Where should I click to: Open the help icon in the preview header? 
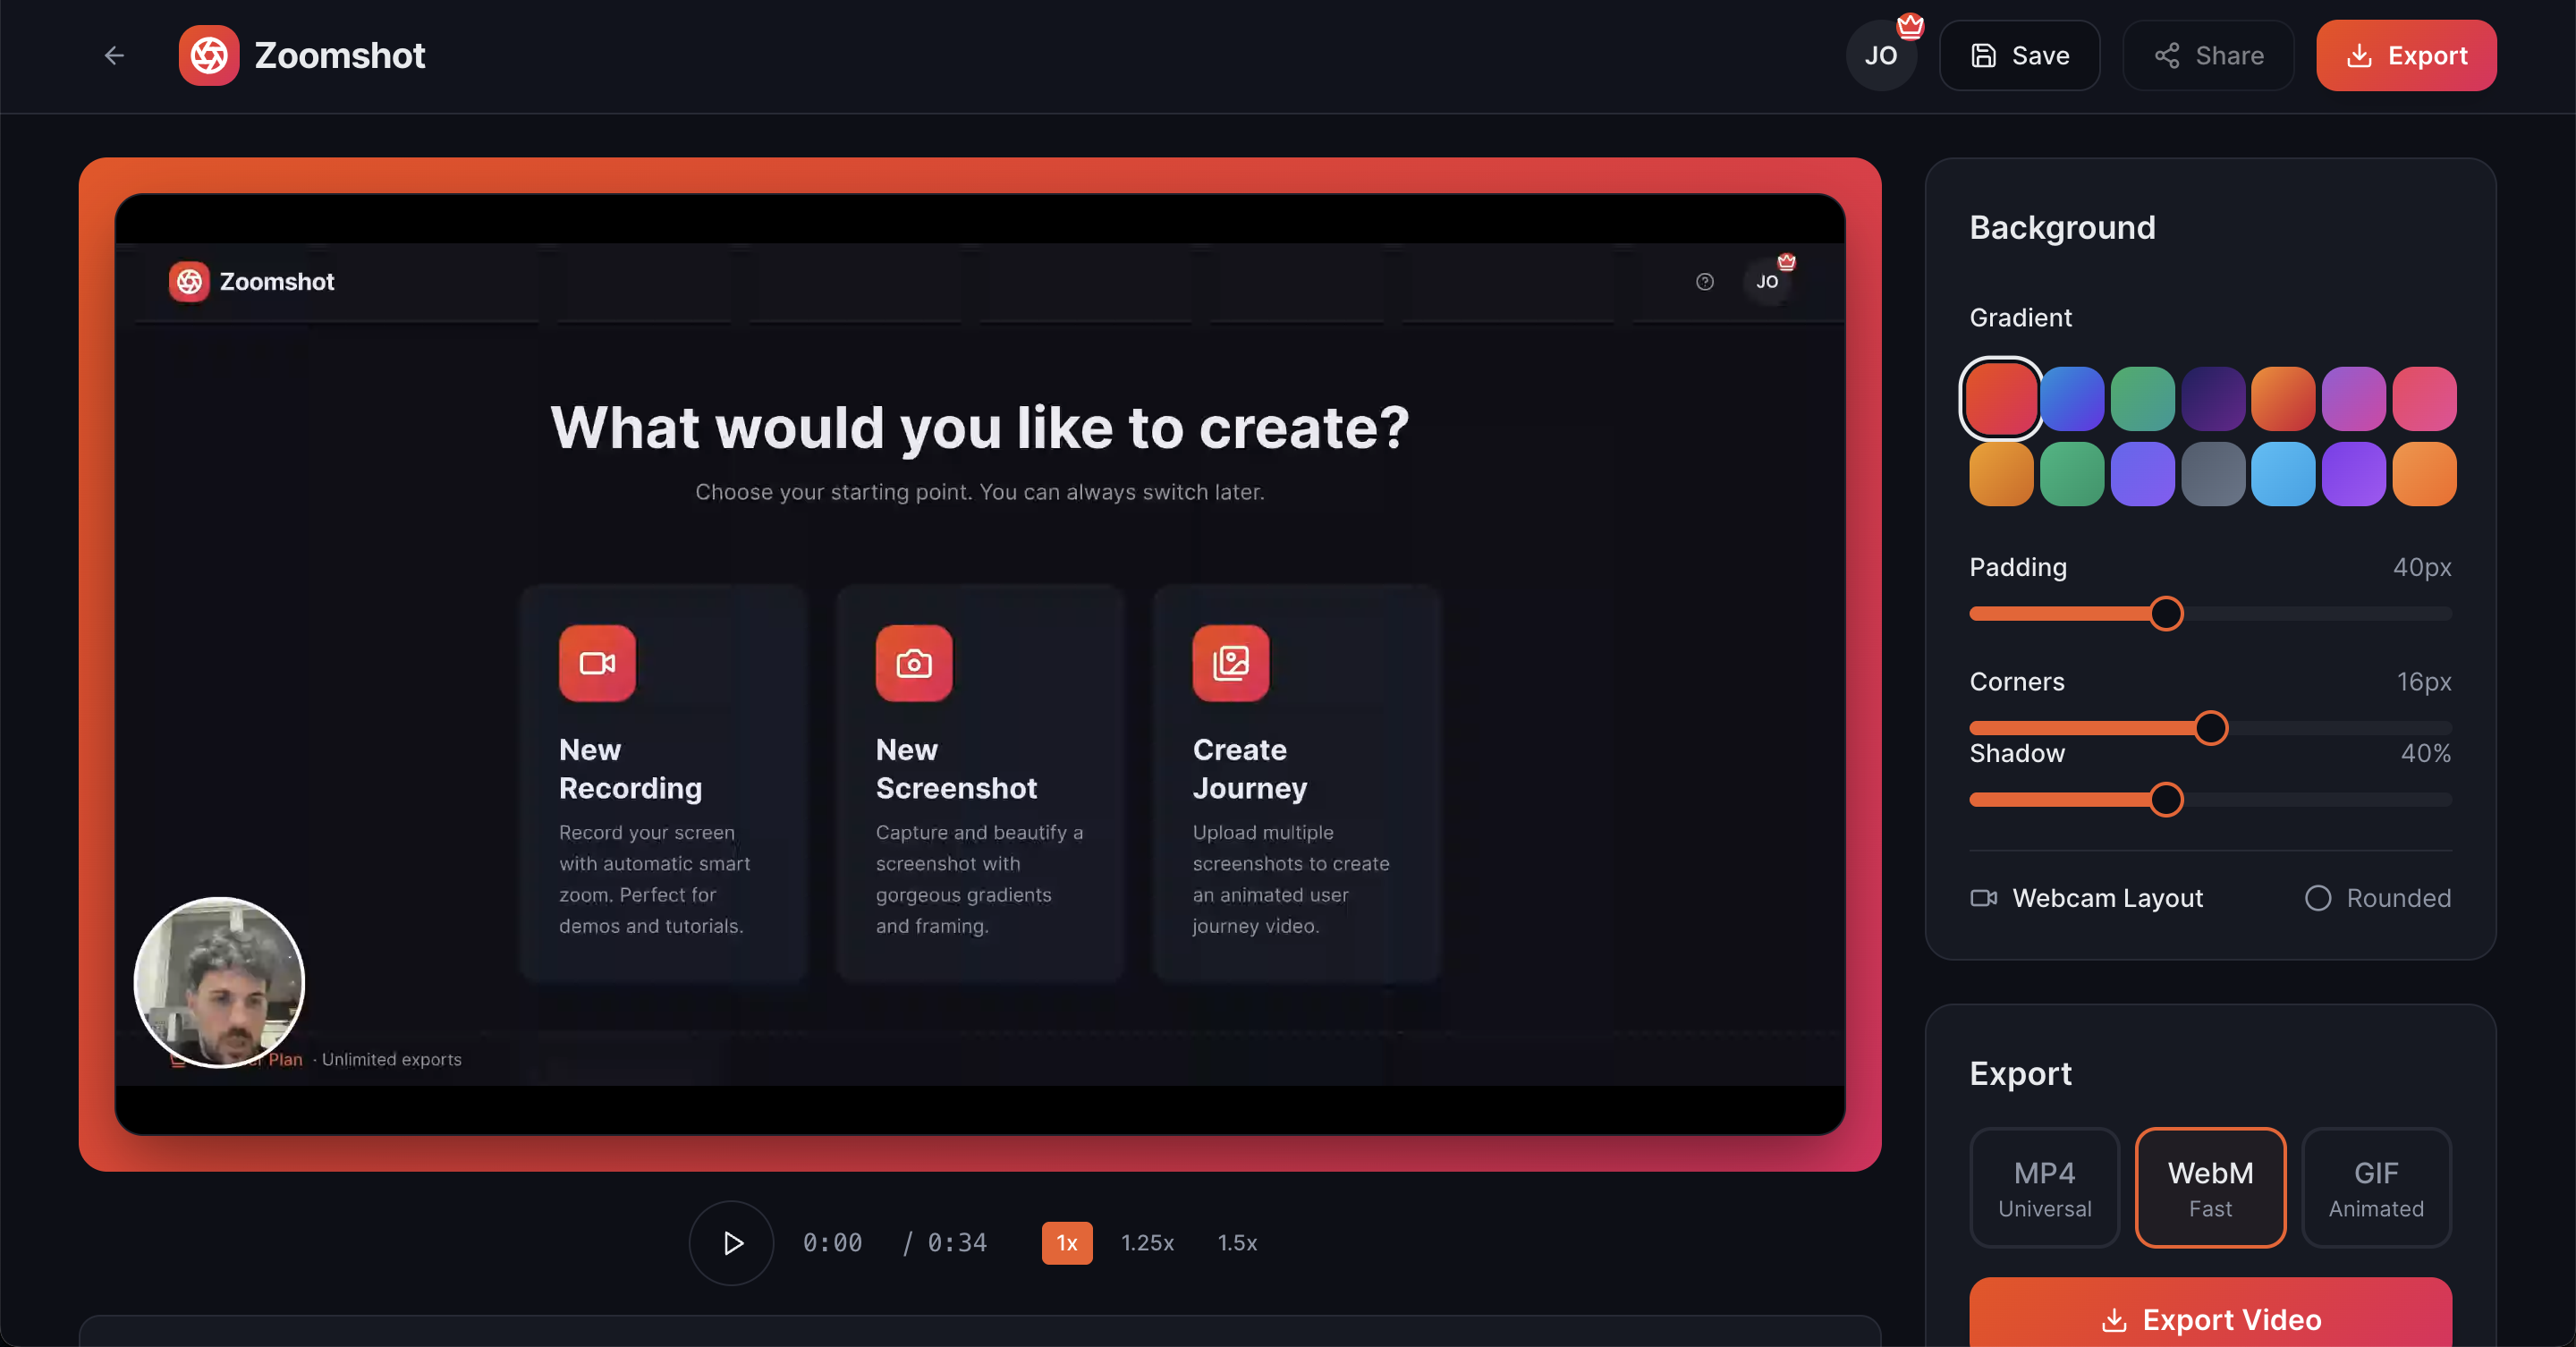pyautogui.click(x=1704, y=282)
